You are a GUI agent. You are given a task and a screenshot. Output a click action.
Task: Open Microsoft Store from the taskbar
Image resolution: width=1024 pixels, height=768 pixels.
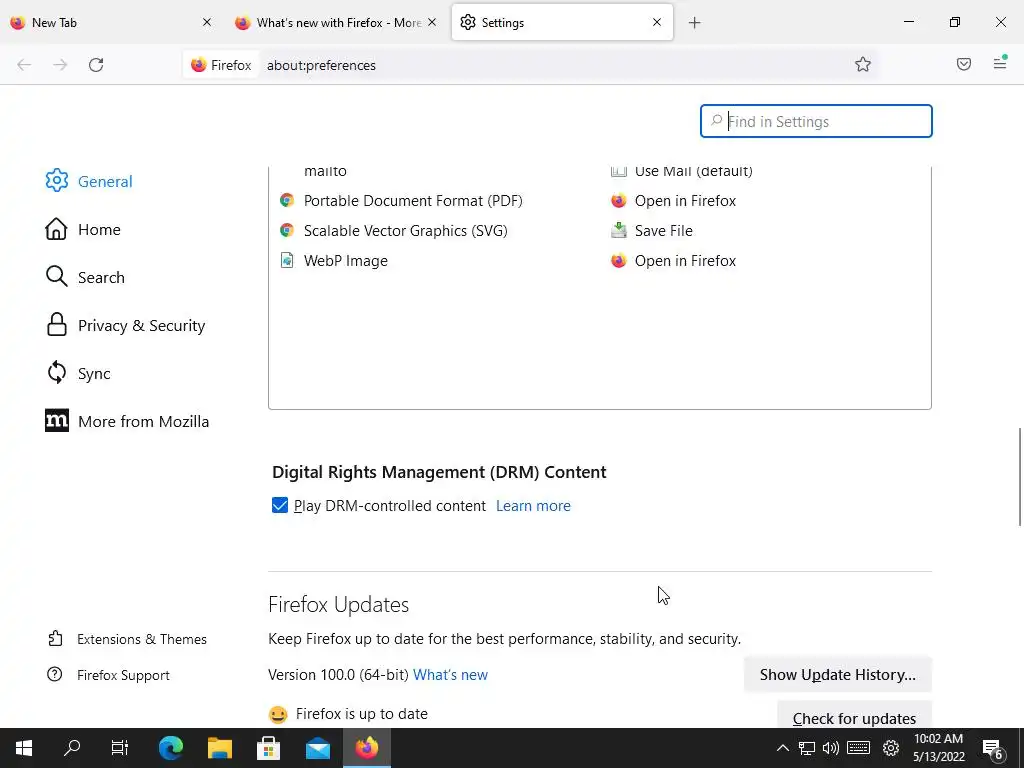[x=268, y=748]
